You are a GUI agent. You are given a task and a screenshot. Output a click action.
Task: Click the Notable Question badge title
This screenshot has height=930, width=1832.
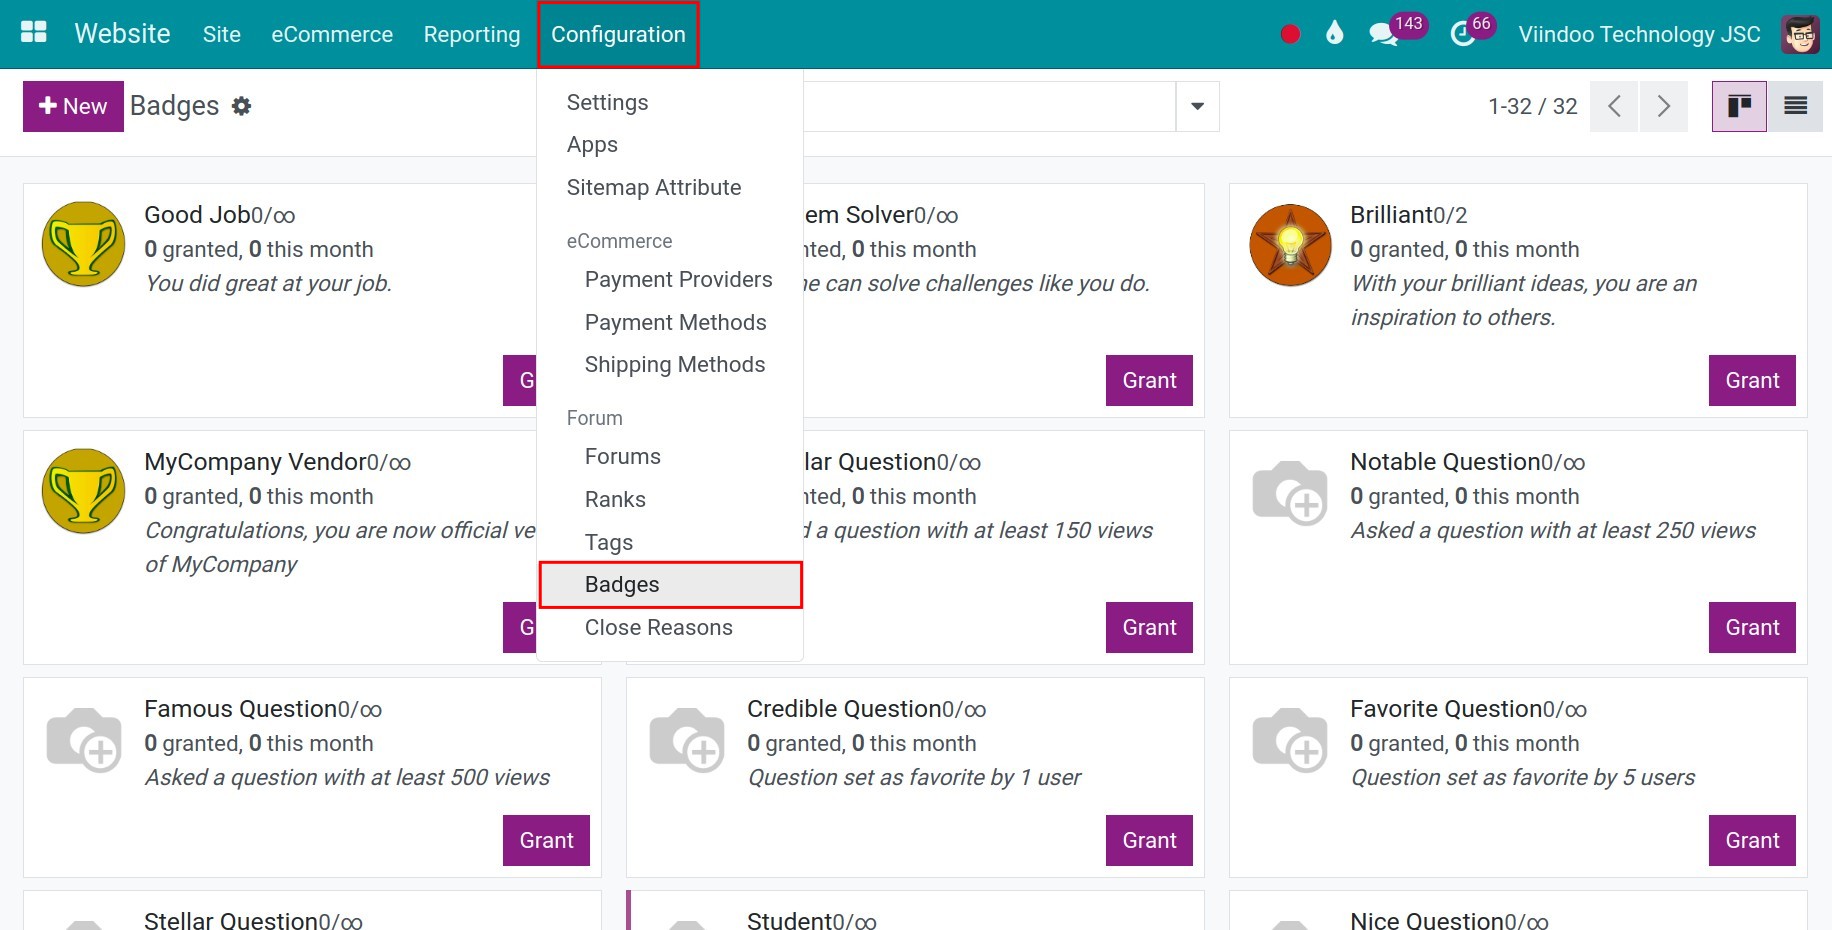(x=1445, y=461)
